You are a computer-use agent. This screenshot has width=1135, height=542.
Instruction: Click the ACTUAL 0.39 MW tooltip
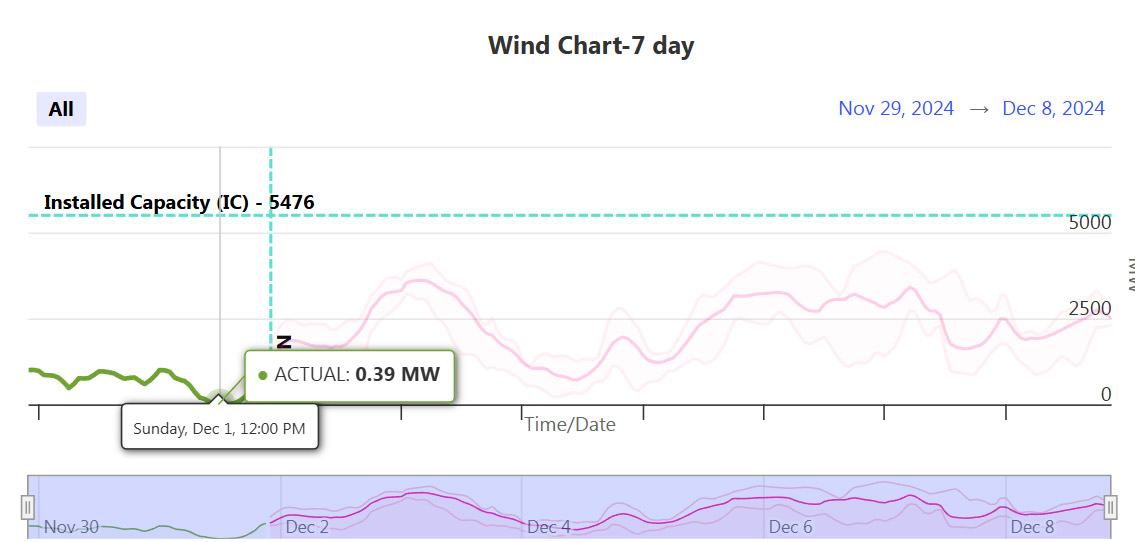coord(350,376)
